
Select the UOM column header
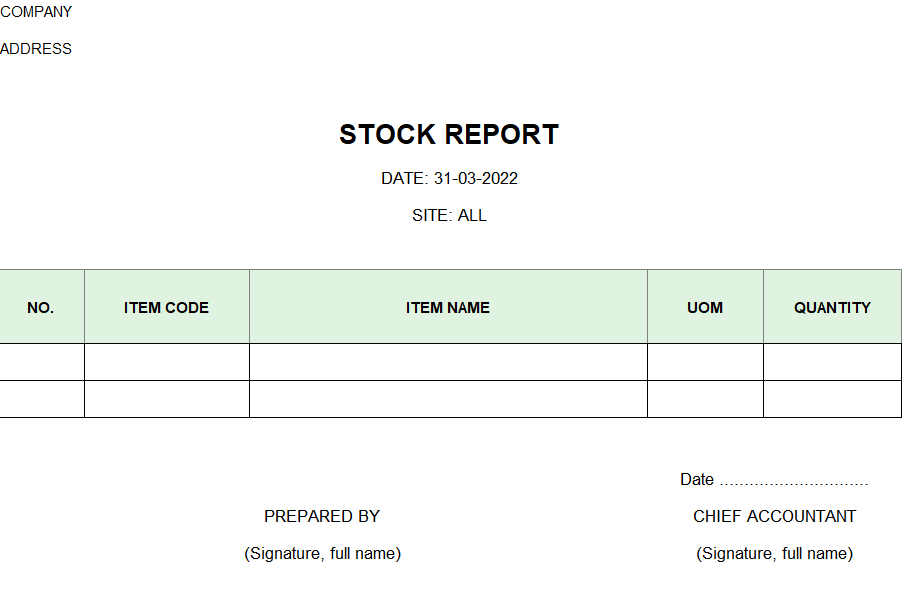point(705,307)
